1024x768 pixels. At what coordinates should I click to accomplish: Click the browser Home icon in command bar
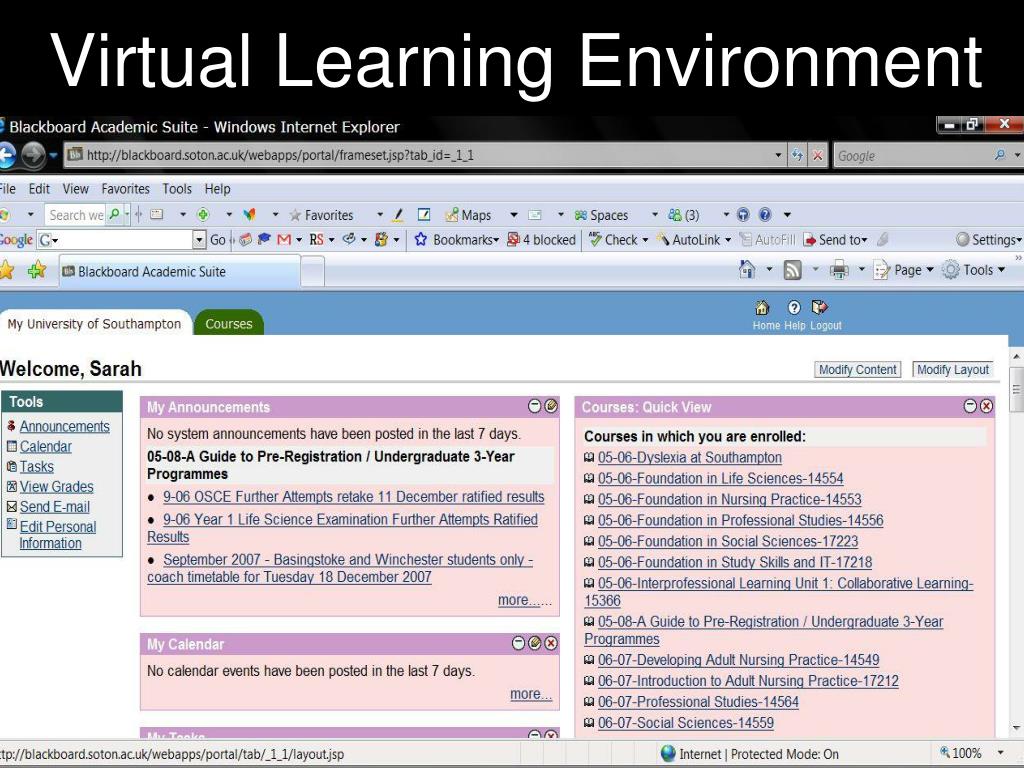tap(747, 269)
